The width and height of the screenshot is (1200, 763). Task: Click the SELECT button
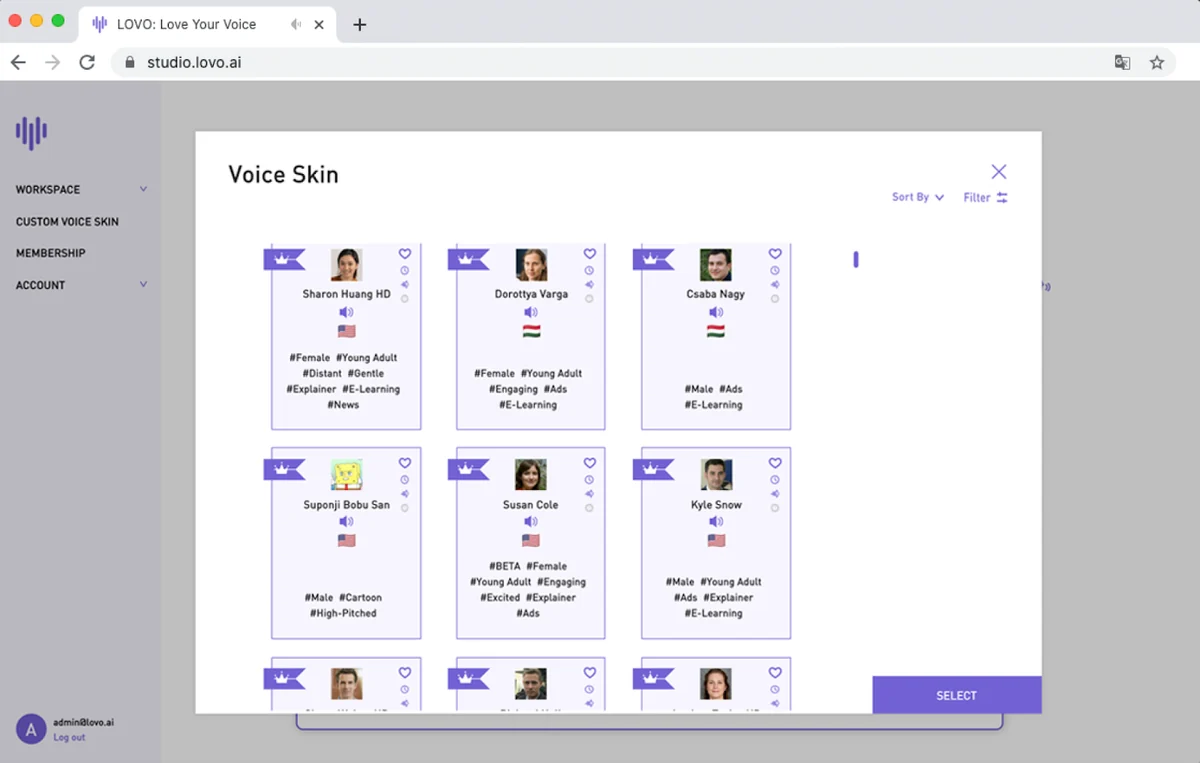[x=957, y=695]
